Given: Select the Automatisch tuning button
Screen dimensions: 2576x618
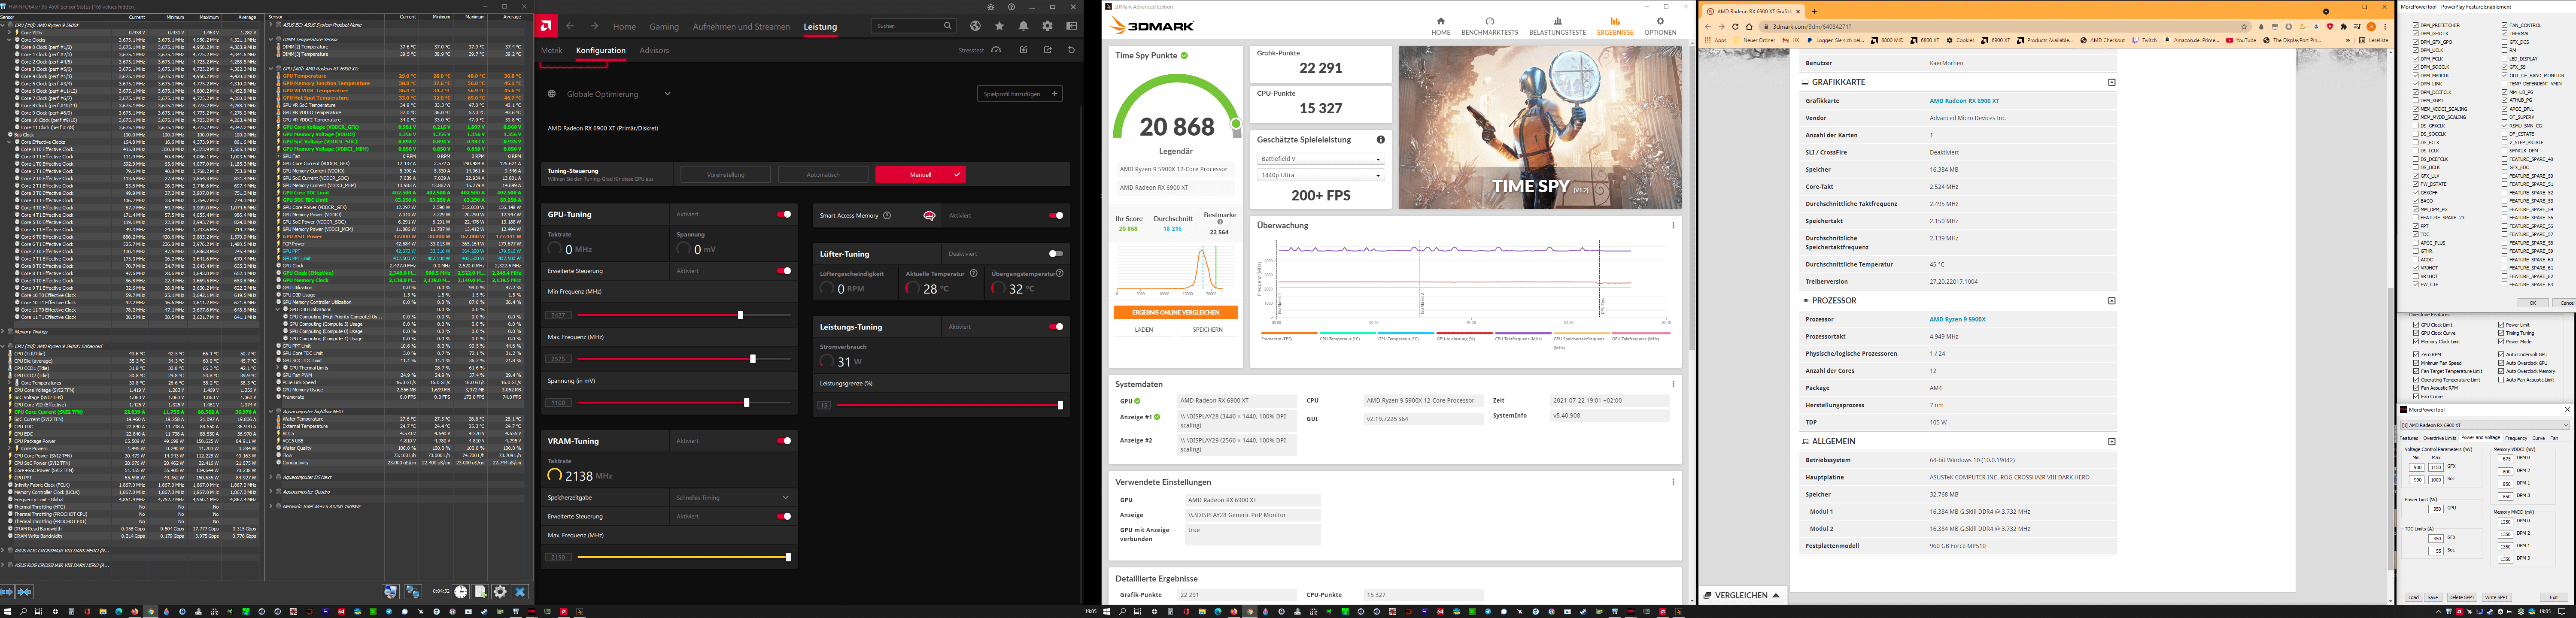Looking at the screenshot, I should [x=823, y=175].
